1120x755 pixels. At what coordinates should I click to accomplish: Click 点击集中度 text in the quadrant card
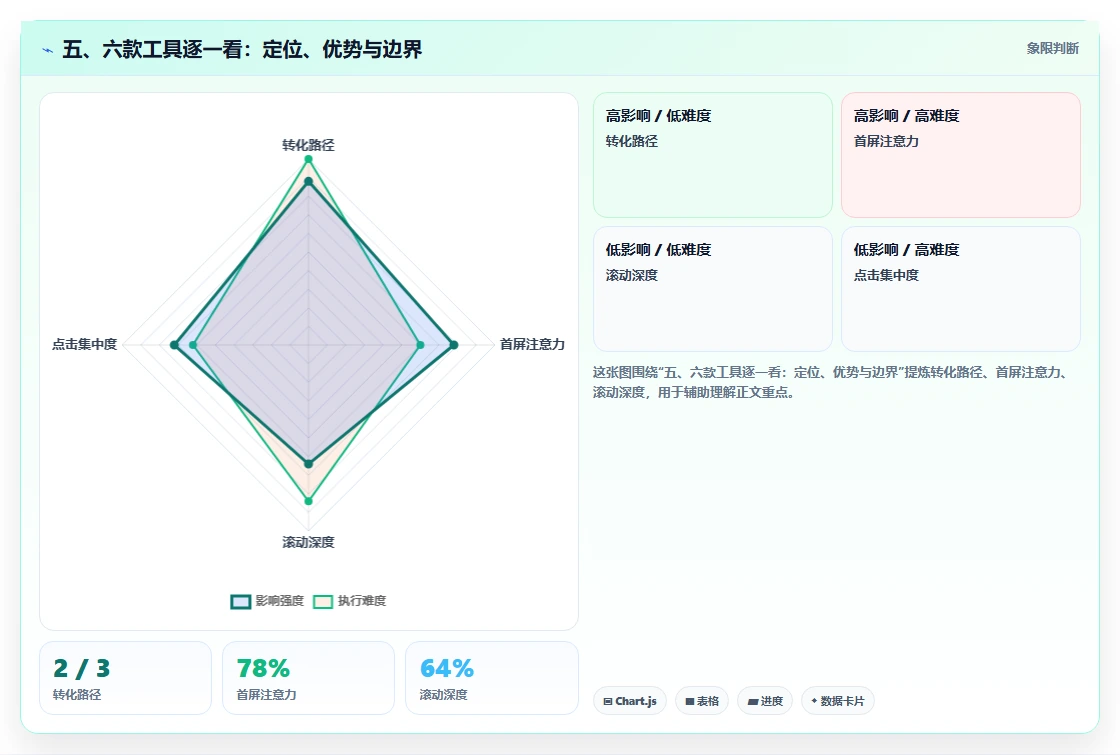[886, 275]
